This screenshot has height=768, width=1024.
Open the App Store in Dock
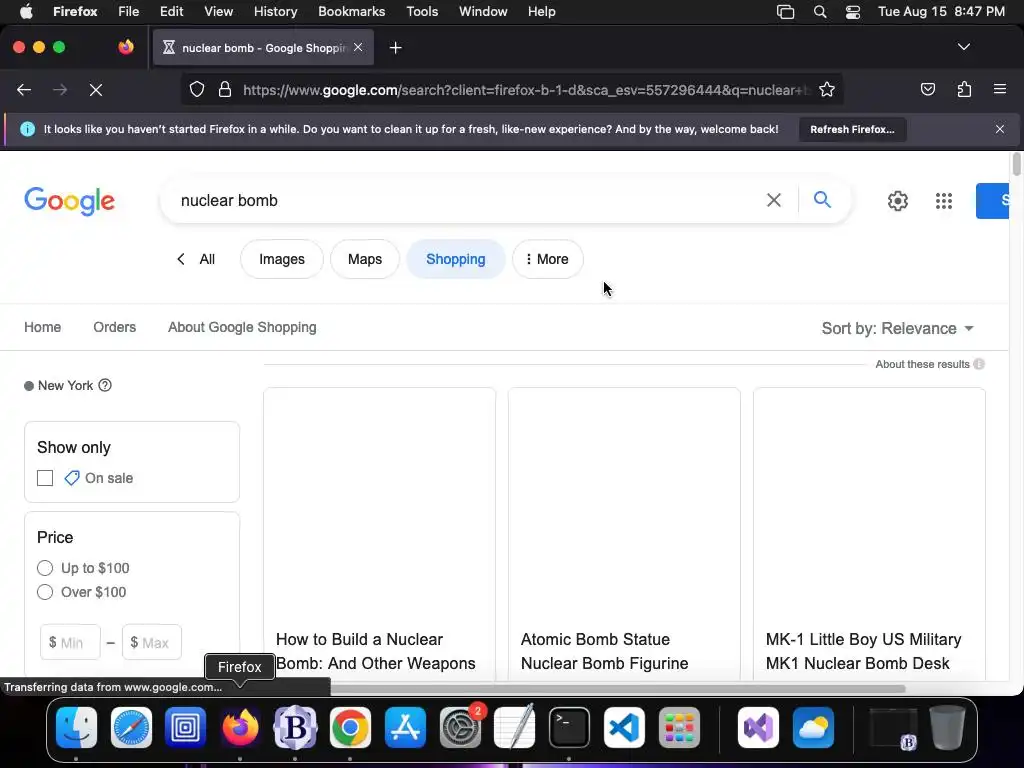405,728
